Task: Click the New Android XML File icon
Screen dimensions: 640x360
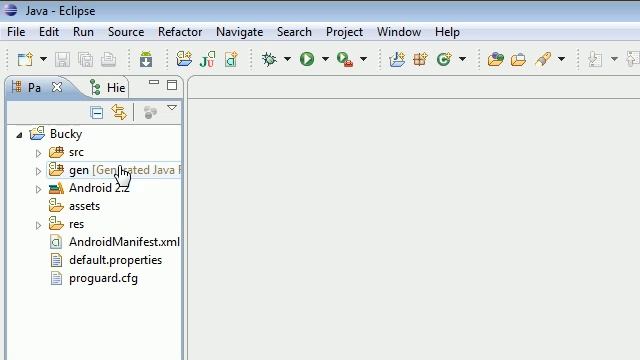Action: [231, 60]
